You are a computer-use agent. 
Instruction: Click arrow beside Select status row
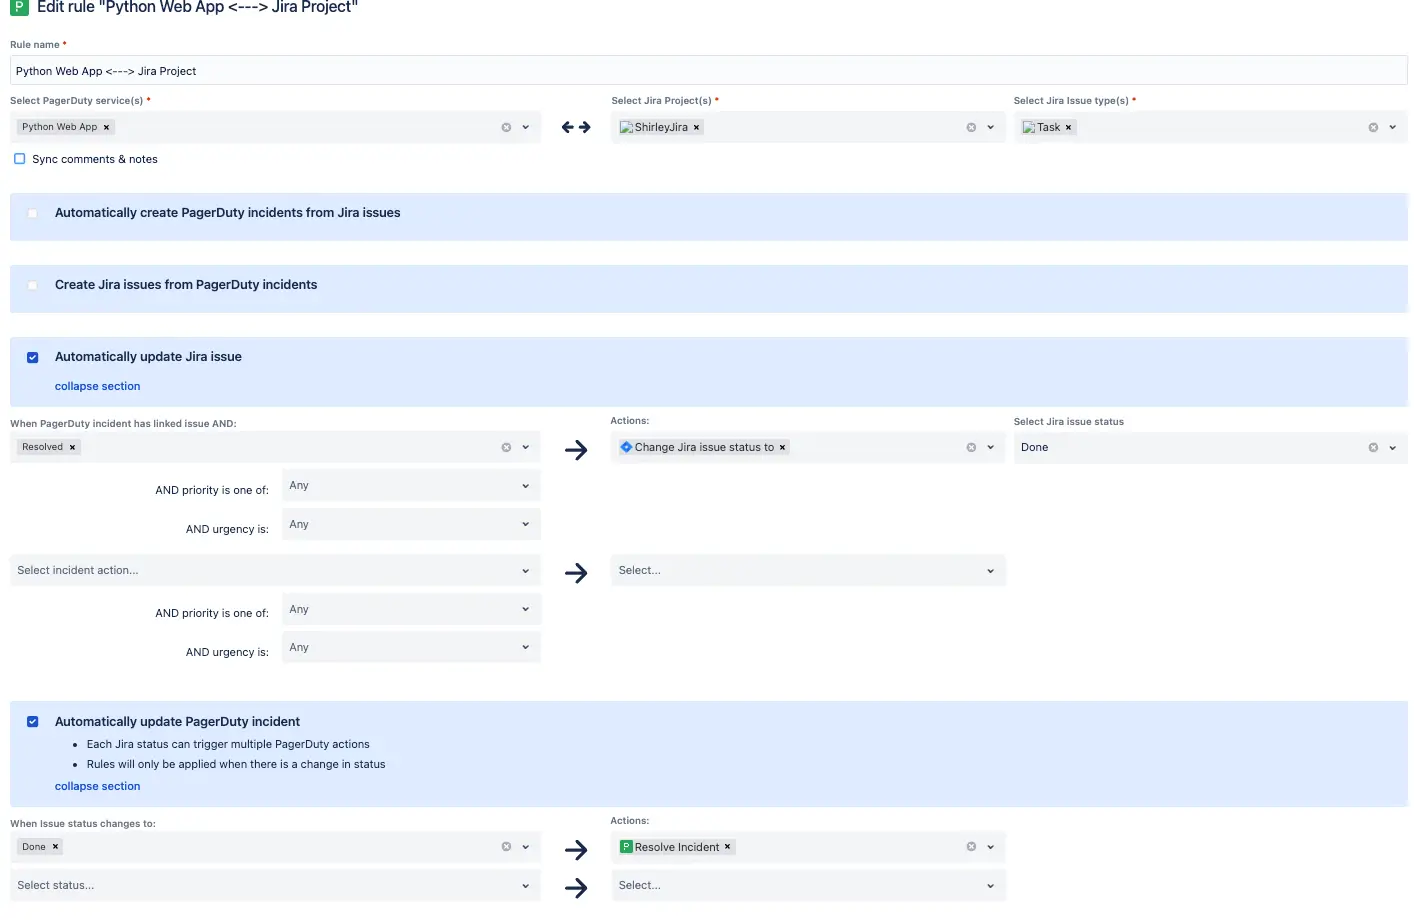click(x=576, y=887)
